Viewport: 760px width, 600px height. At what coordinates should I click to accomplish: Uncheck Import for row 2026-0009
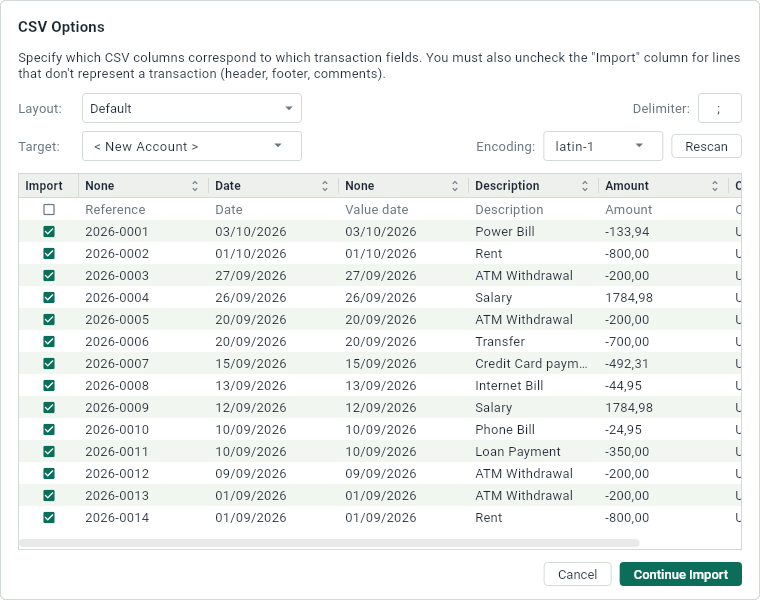point(49,408)
